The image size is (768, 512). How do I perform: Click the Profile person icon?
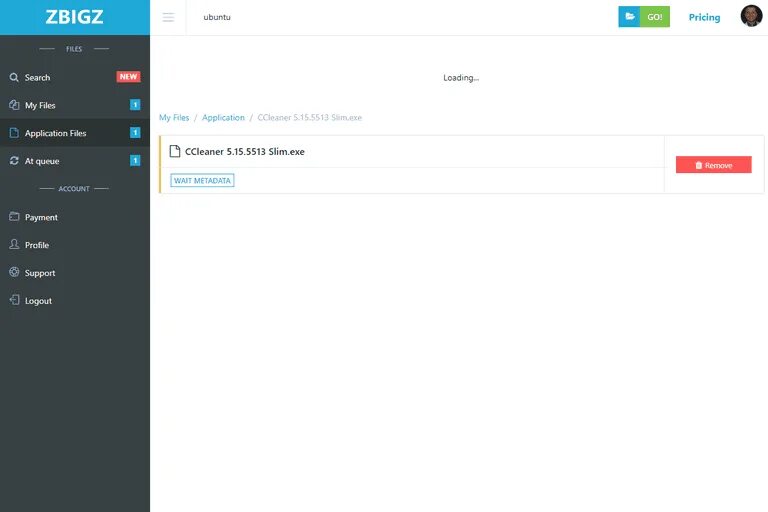pyautogui.click(x=14, y=244)
